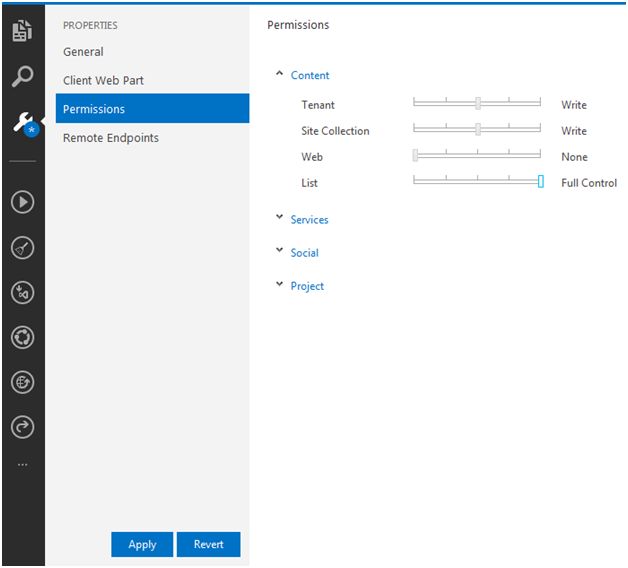Expand the Services permissions section
Screen dimensions: 628x568
[309, 220]
